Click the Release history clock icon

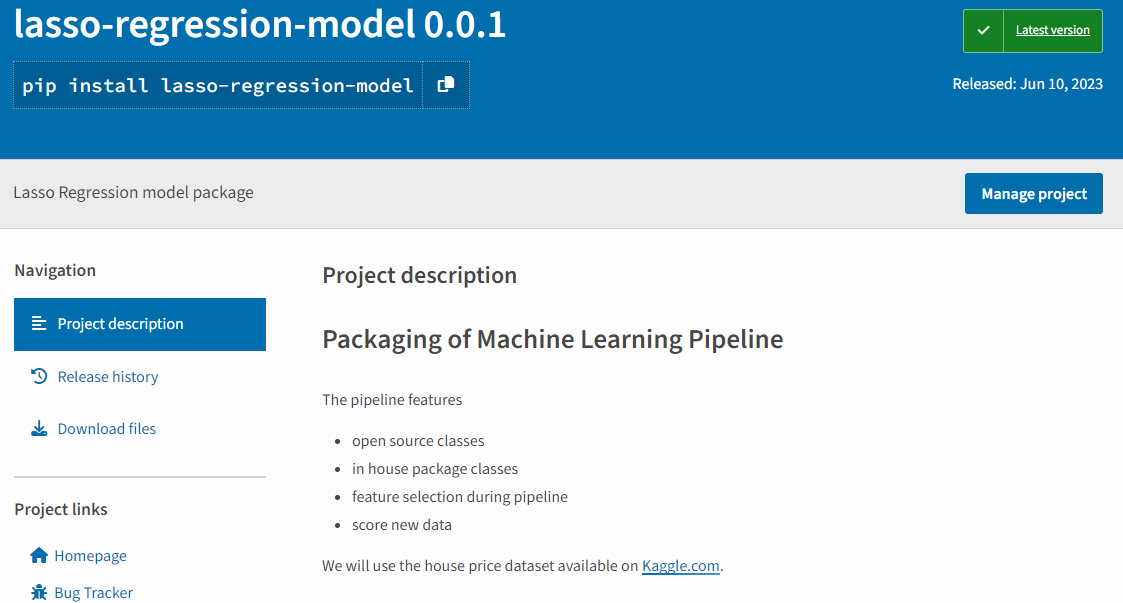pos(39,377)
